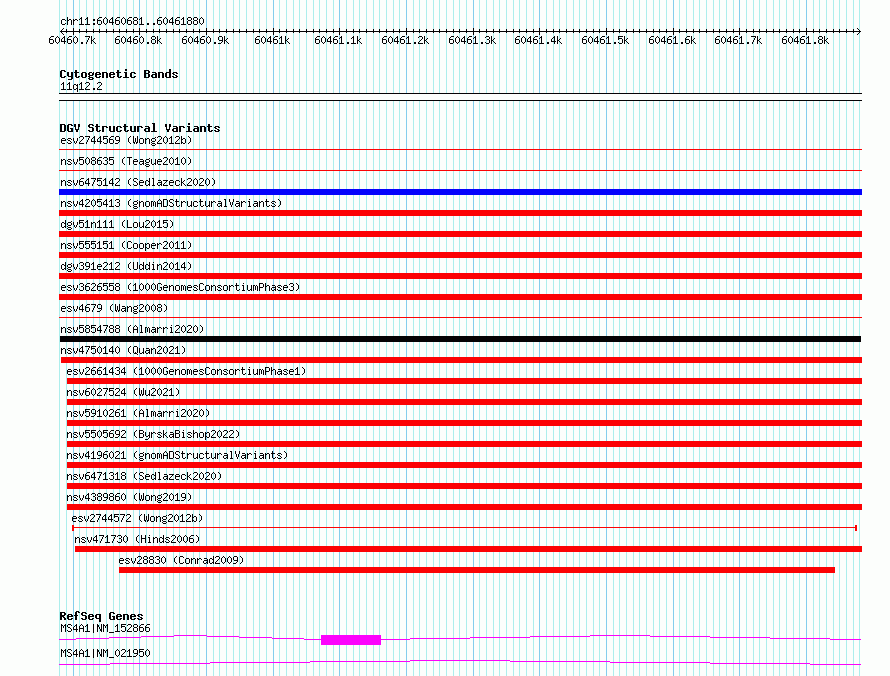Viewport: 890px width, 676px height.
Task: Click the thin red esv2744572 variant line
Action: (464, 528)
